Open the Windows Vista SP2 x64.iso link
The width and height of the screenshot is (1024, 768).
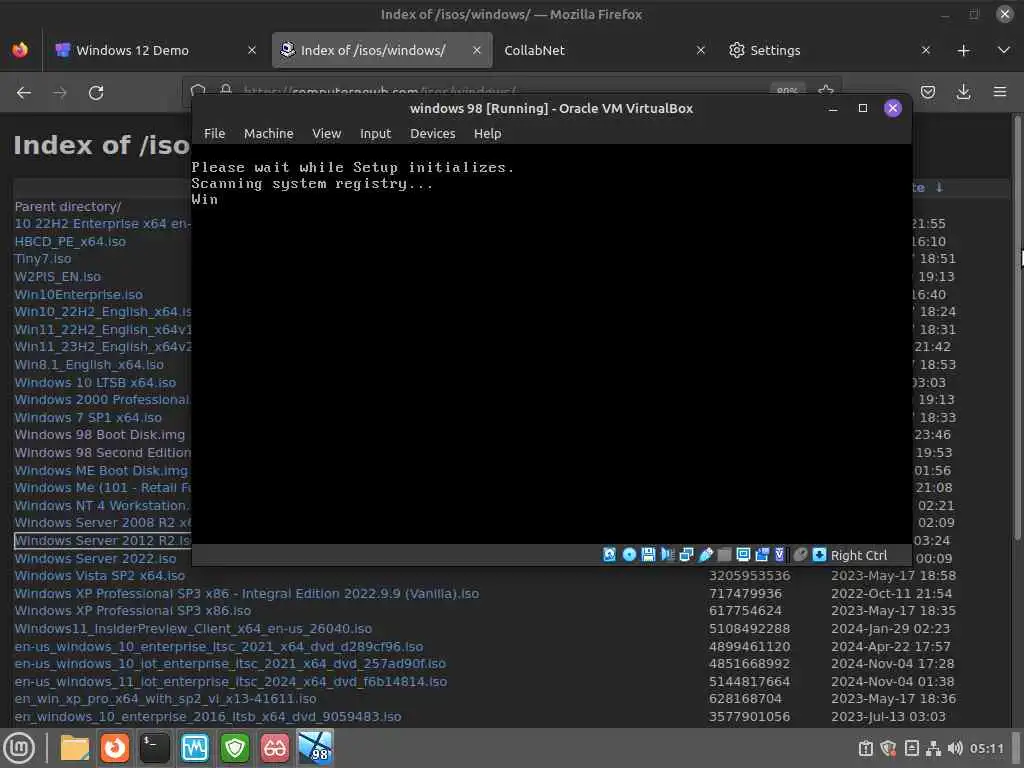99,575
